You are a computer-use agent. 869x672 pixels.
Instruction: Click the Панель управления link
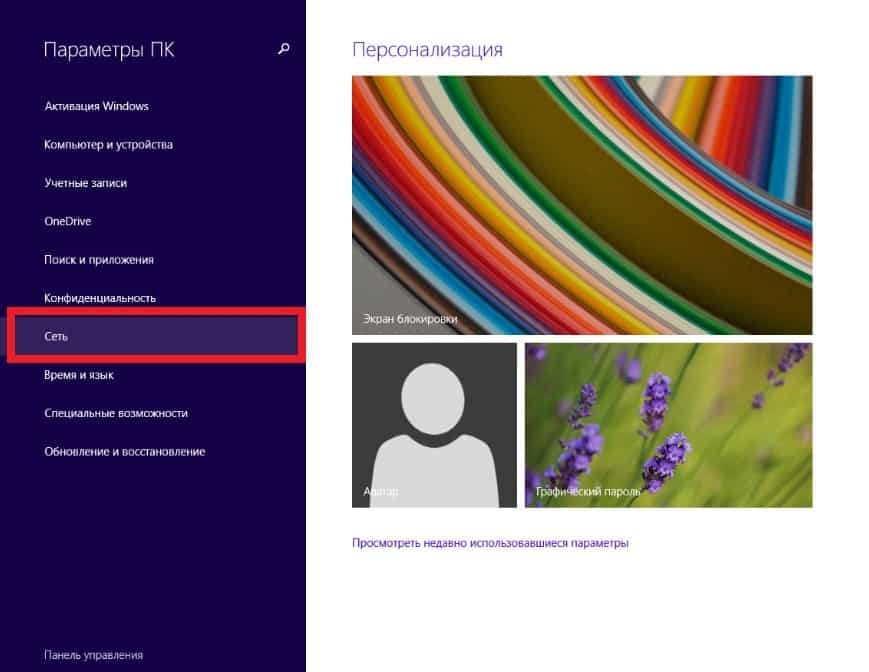tap(93, 655)
